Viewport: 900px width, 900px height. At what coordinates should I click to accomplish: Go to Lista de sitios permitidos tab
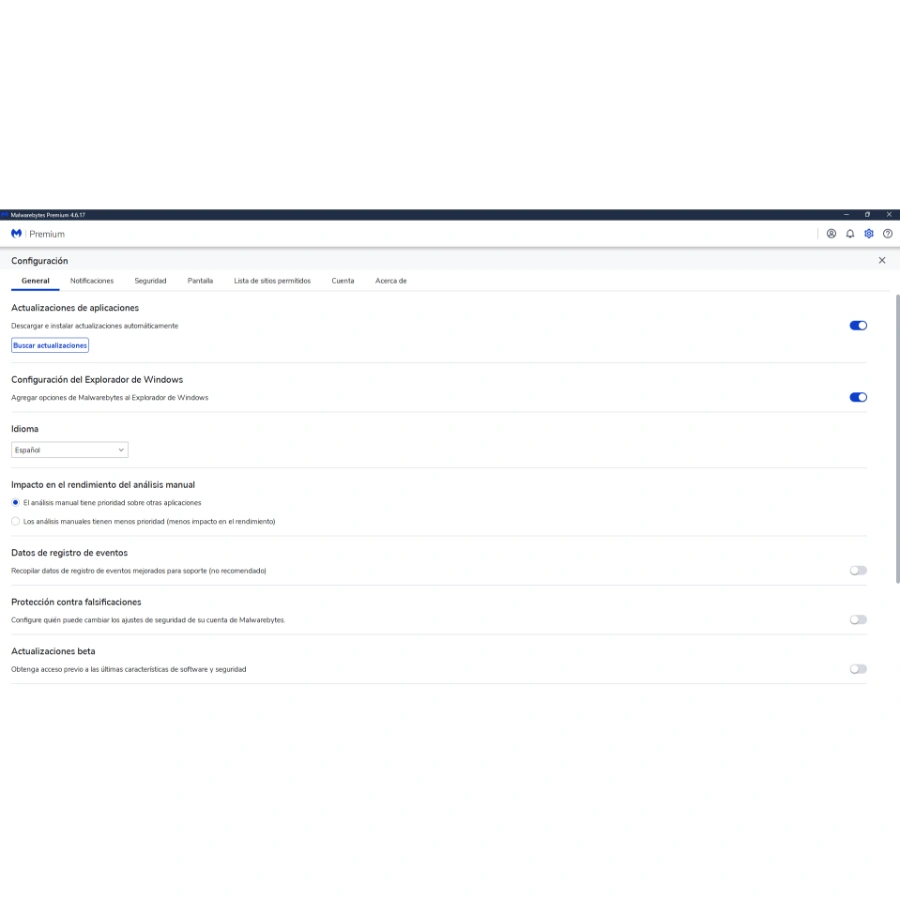coord(272,281)
